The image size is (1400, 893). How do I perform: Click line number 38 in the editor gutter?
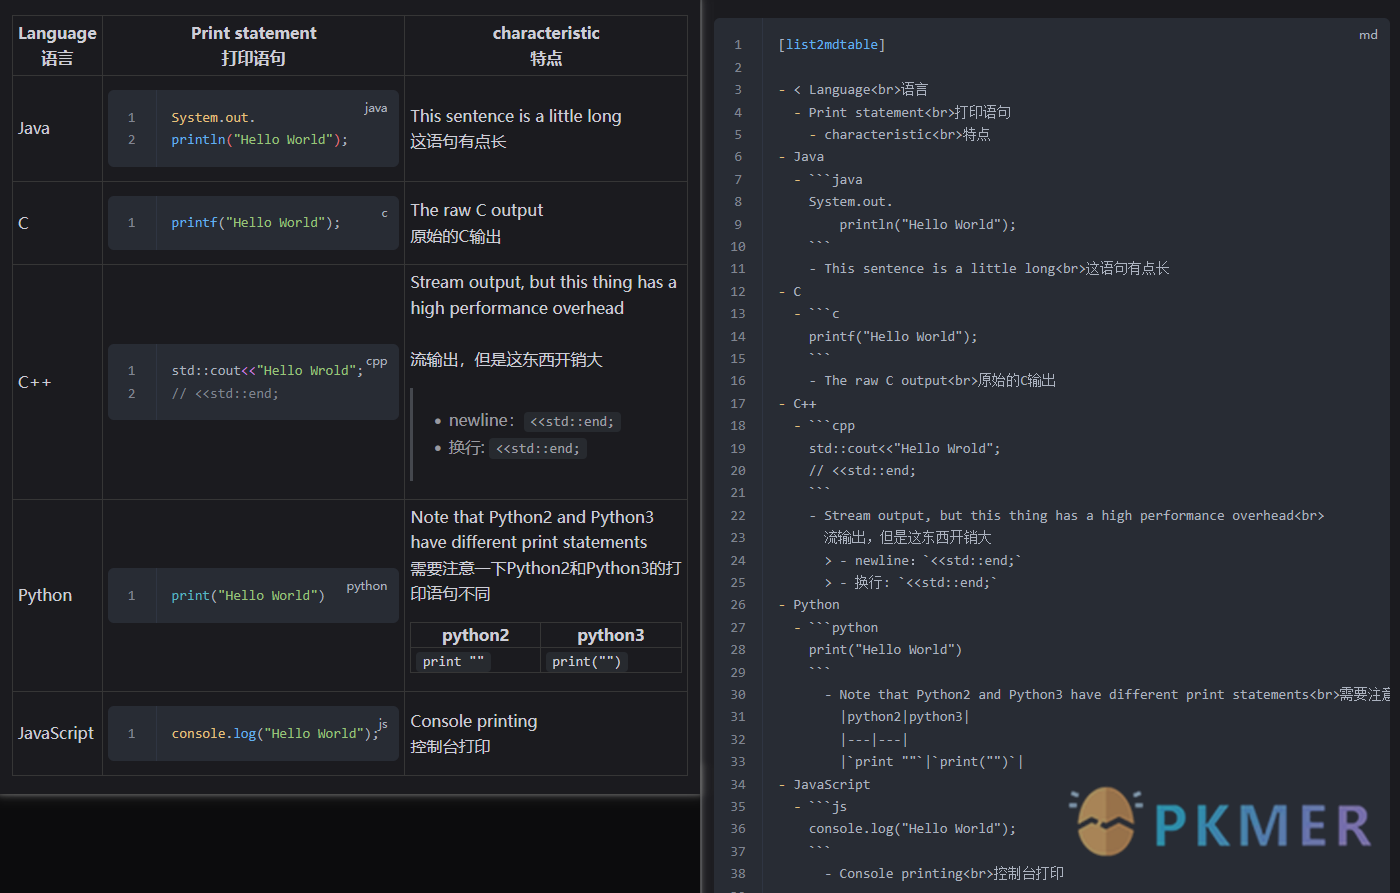tap(738, 874)
